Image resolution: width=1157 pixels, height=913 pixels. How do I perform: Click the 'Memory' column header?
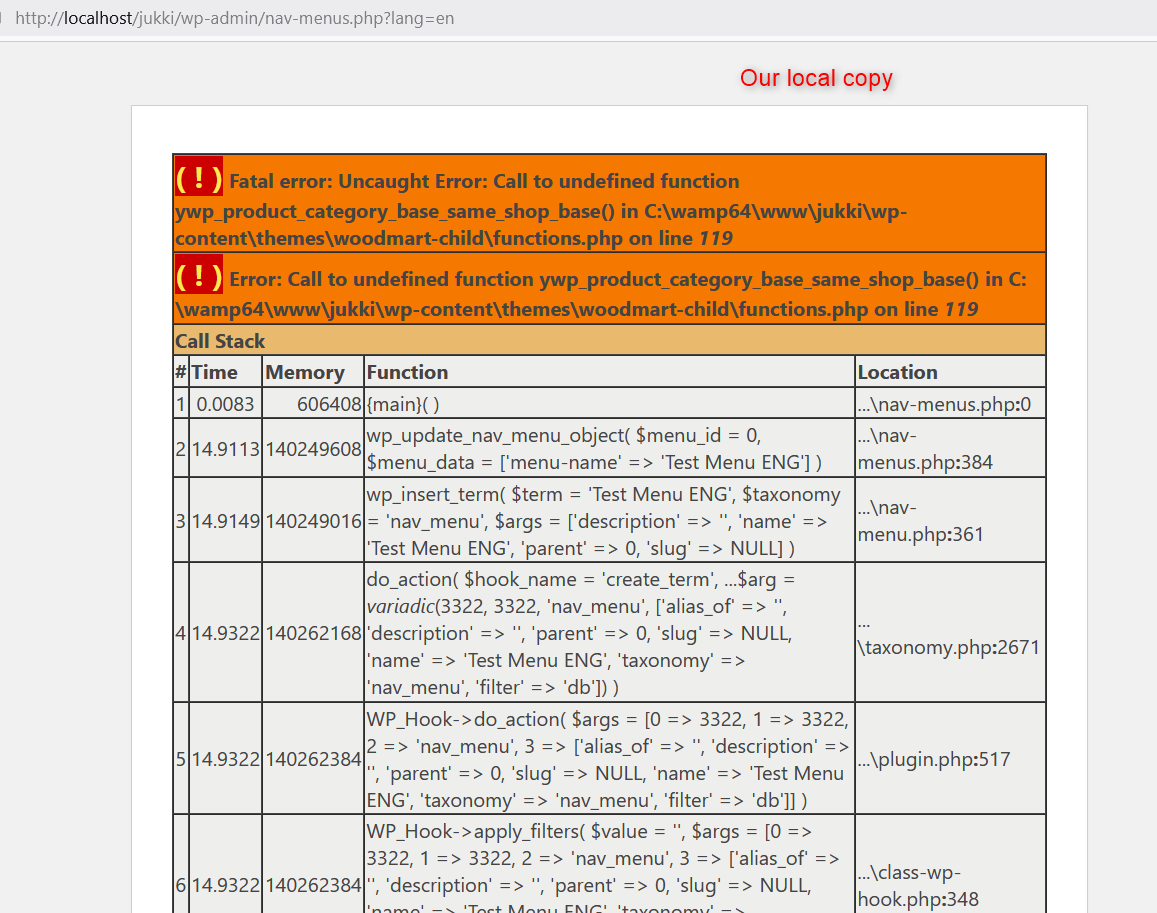pos(313,372)
